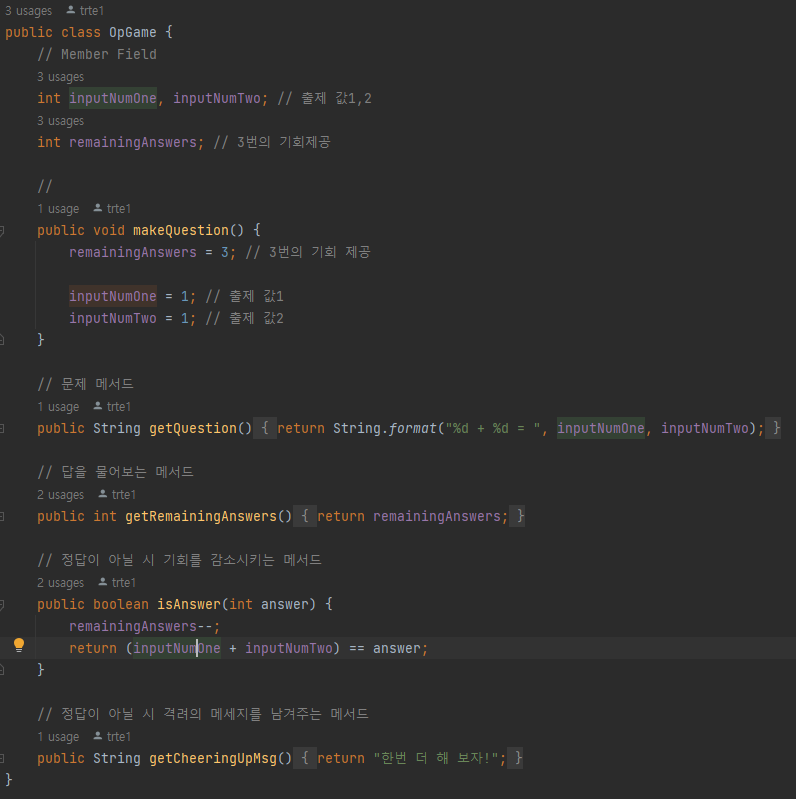Viewport: 796px width, 799px height.
Task: Expand the folded opening brace after getQuestion()
Action: [x=265, y=428]
